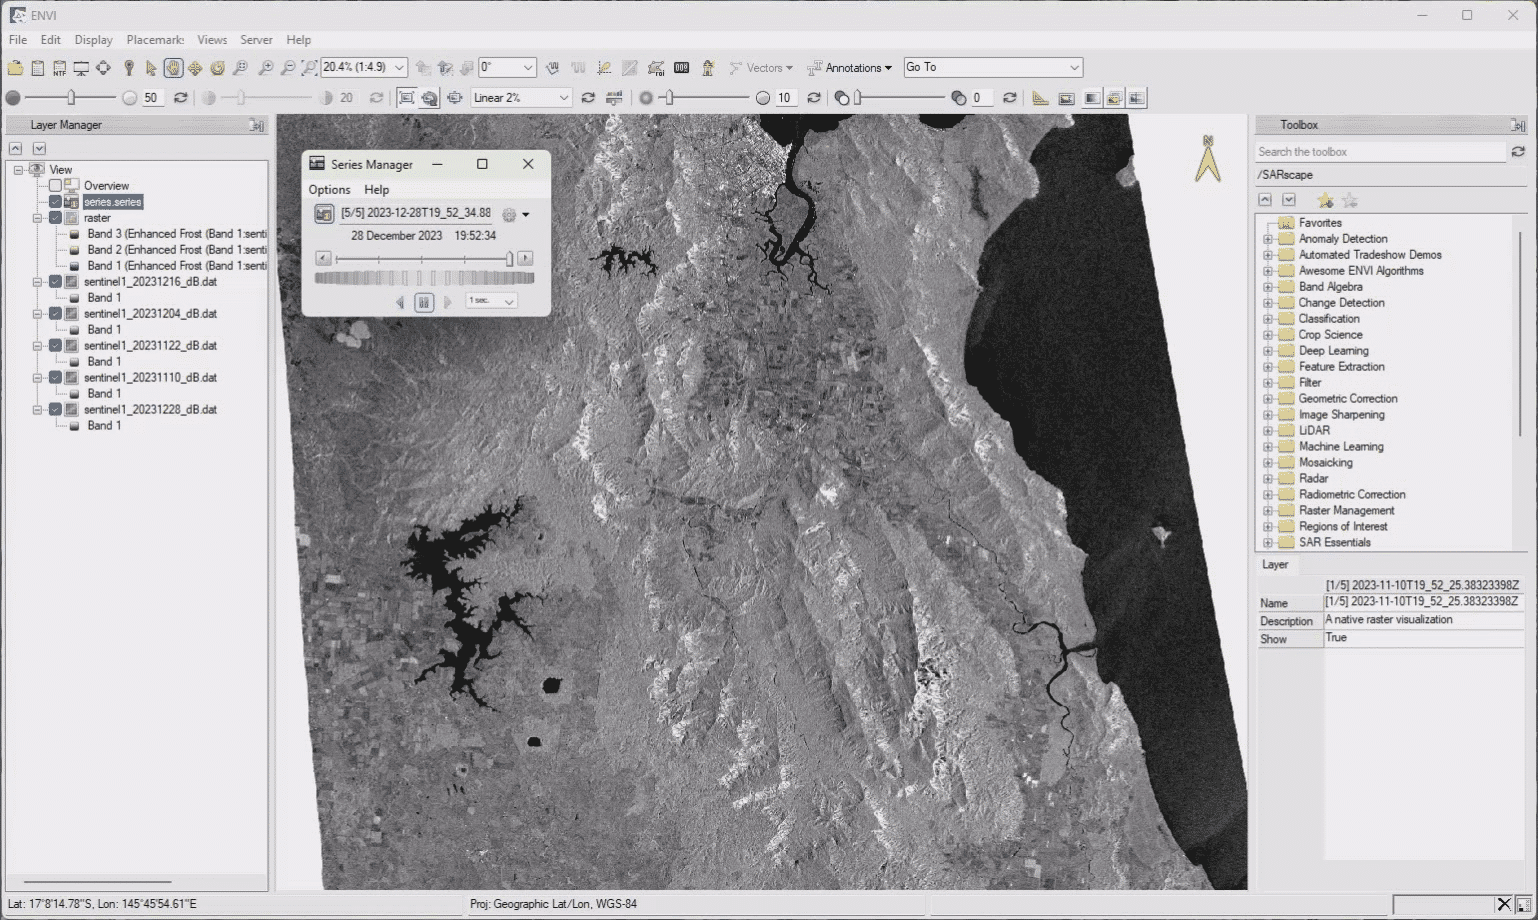Open the Cursor Value pin tool
The height and width of the screenshot is (920, 1538).
(129, 68)
